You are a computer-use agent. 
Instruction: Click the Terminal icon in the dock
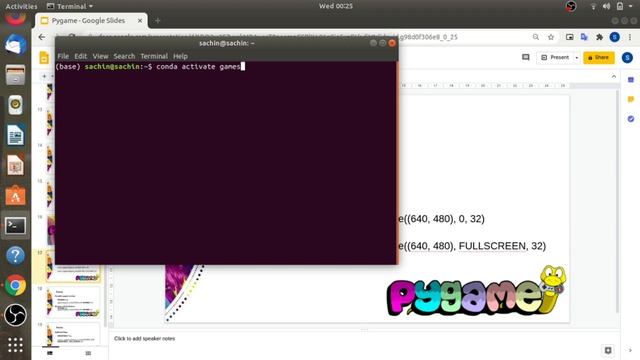(x=16, y=226)
